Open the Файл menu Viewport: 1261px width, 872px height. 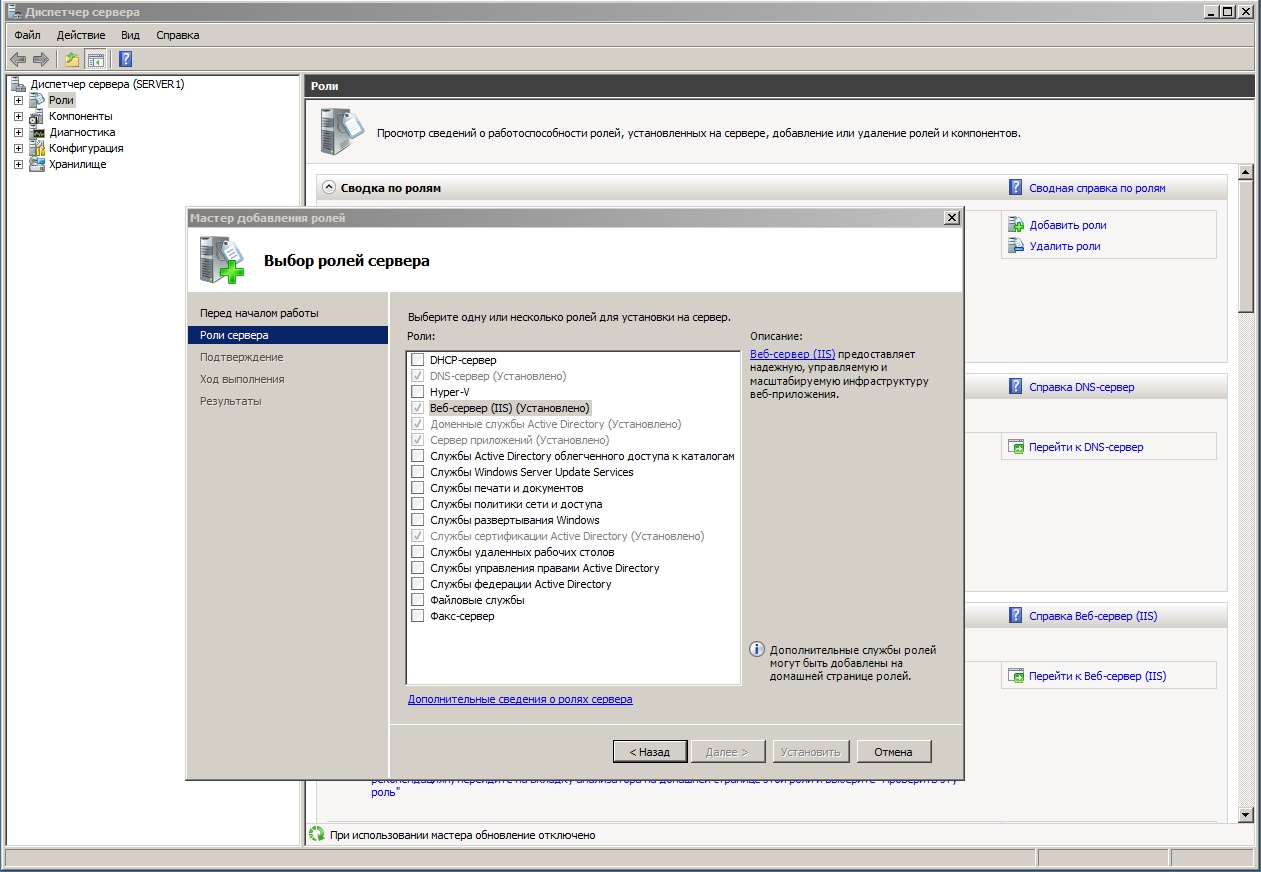pos(27,35)
